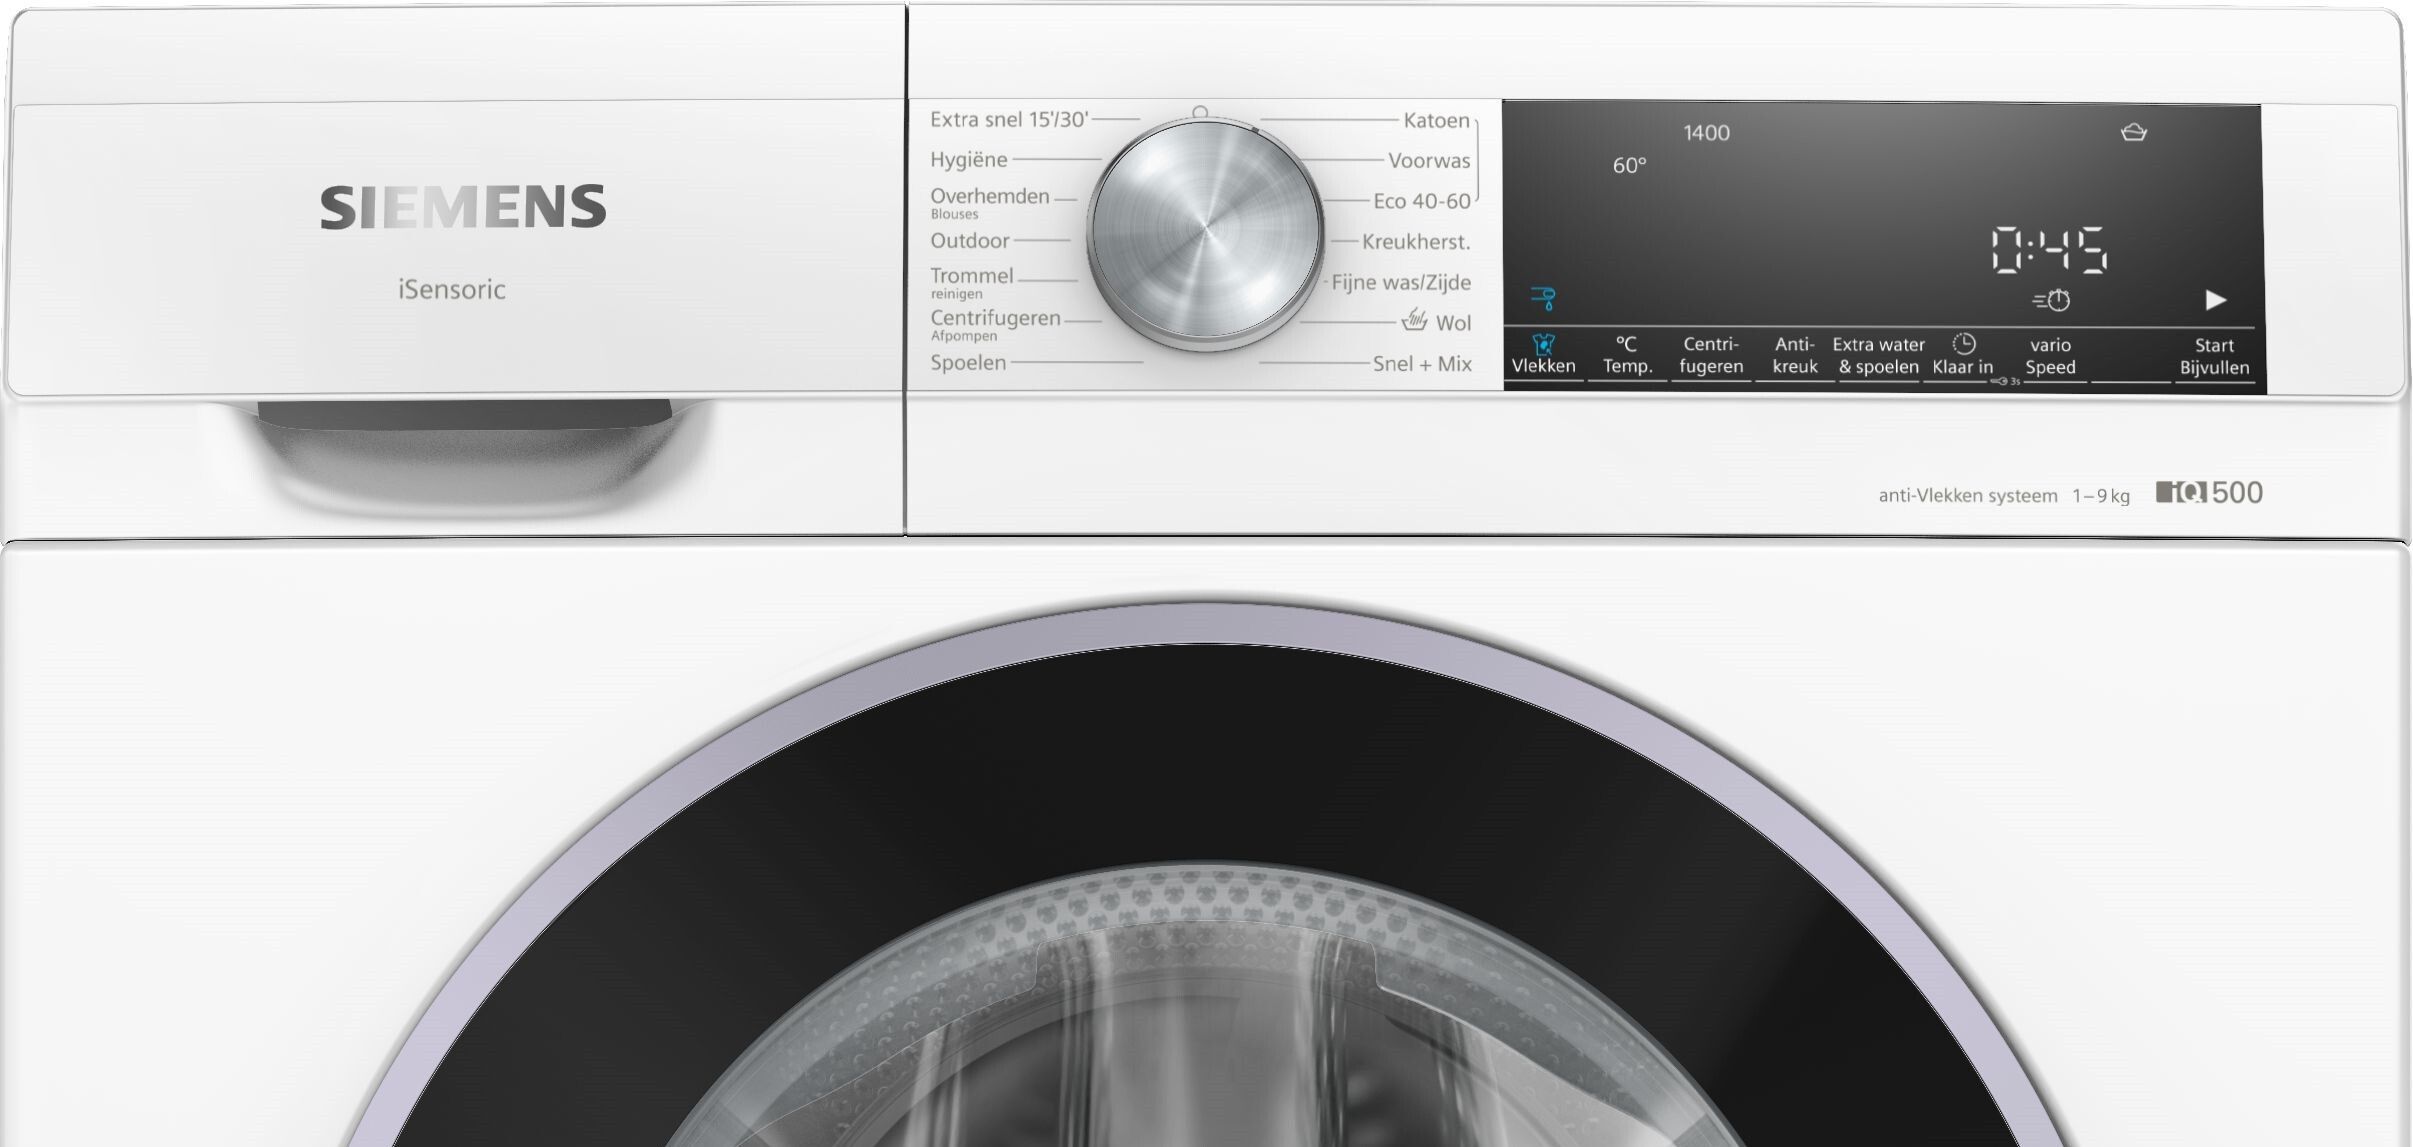Select the Extra snel 15'/30' program
Image resolution: width=2413 pixels, height=1147 pixels.
pos(1008,120)
